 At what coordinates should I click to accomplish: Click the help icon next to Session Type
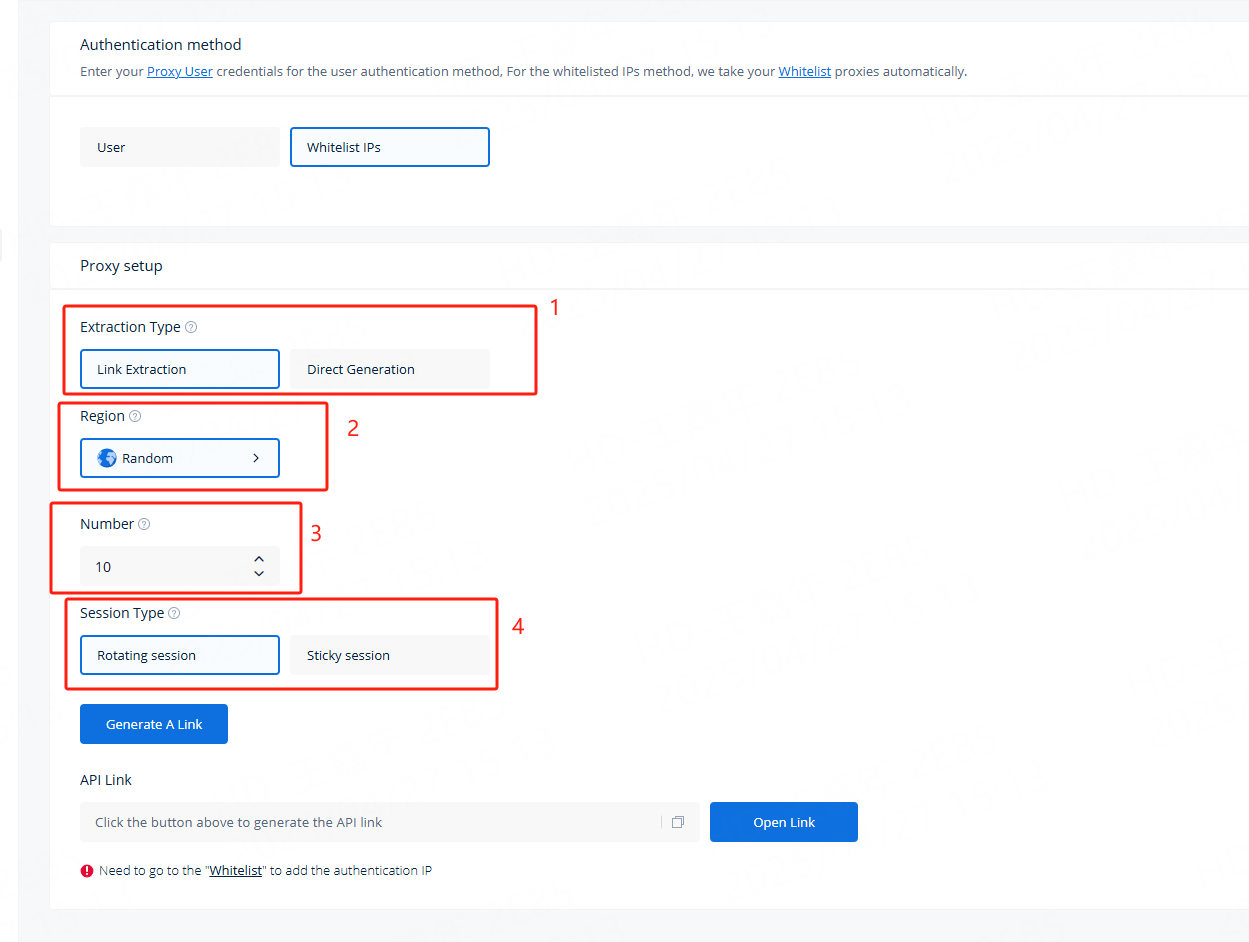(174, 613)
